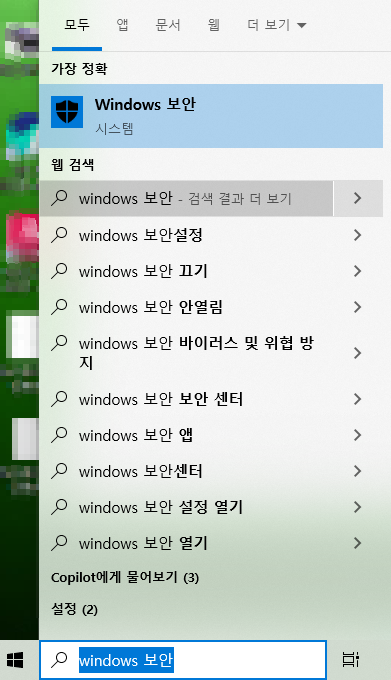Screen dimensions: 391x680
Task: Expand Copilot에게 물어보기 (3) section
Action: [x=125, y=577]
